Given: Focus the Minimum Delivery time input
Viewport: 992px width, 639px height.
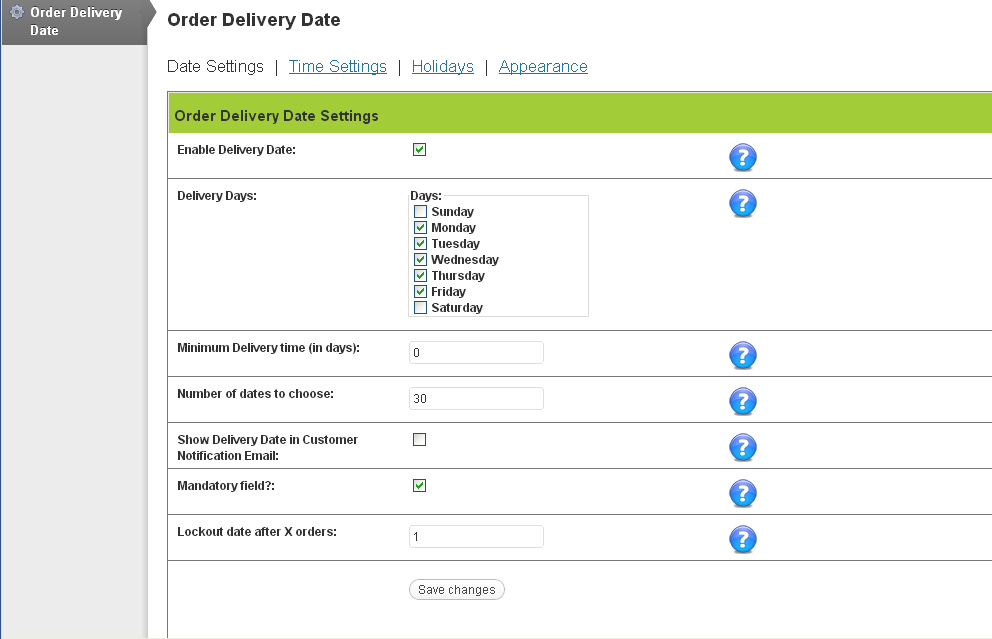Looking at the screenshot, I should [x=476, y=352].
